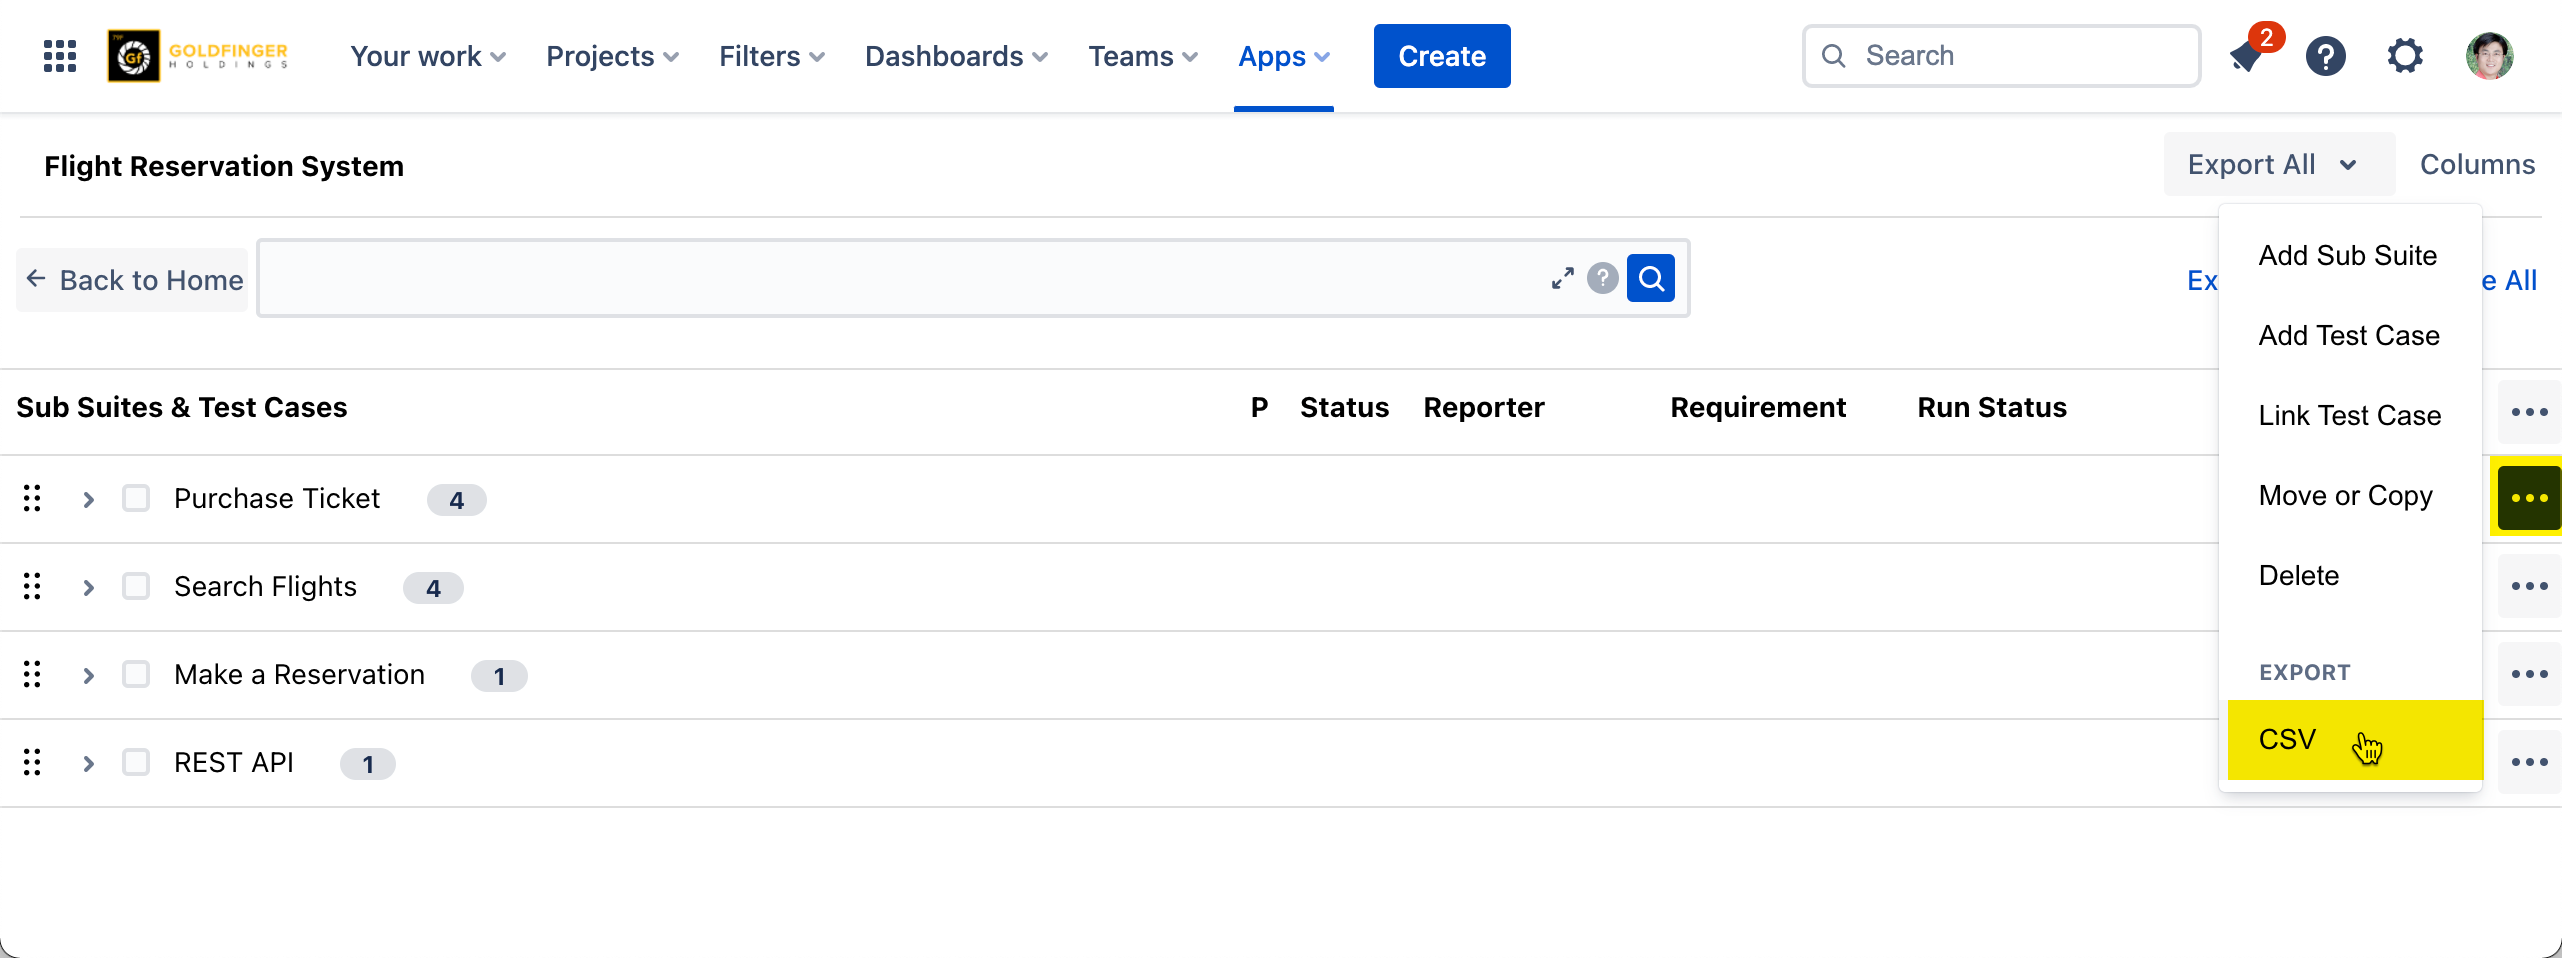Open the app switcher grid icon
The image size is (2562, 958).
pos(60,56)
